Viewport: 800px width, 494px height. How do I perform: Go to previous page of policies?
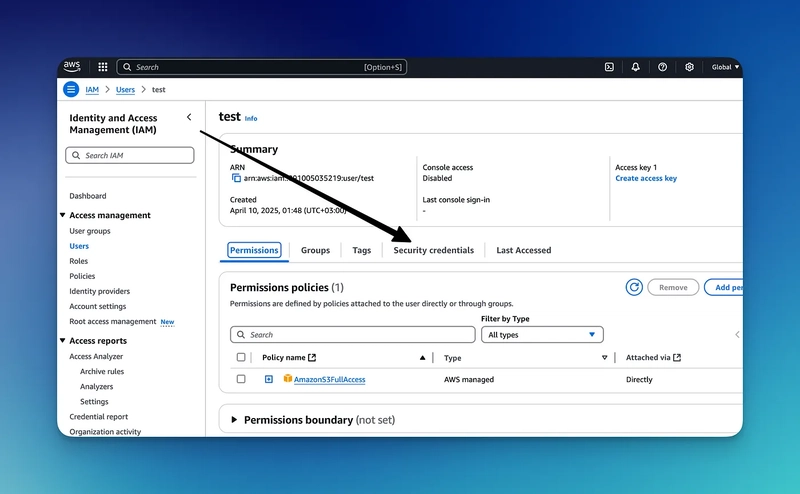[737, 335]
